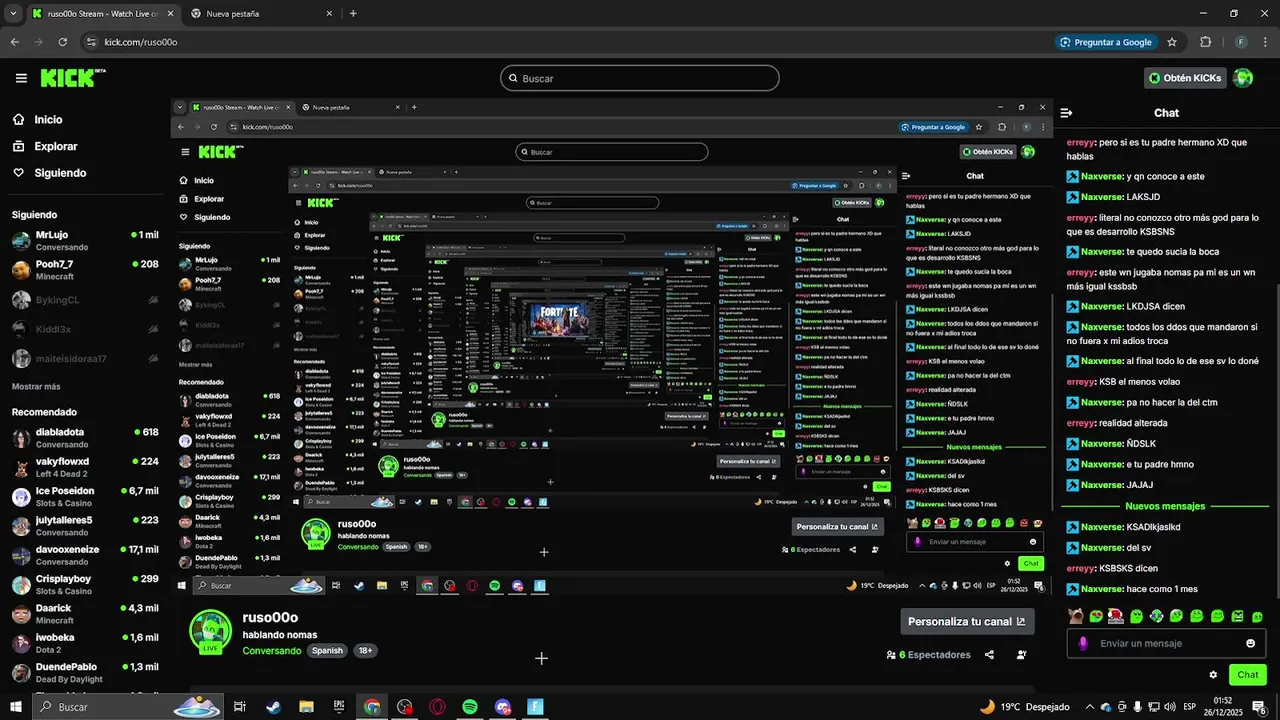Insert the angry square green emote

(x=1237, y=616)
